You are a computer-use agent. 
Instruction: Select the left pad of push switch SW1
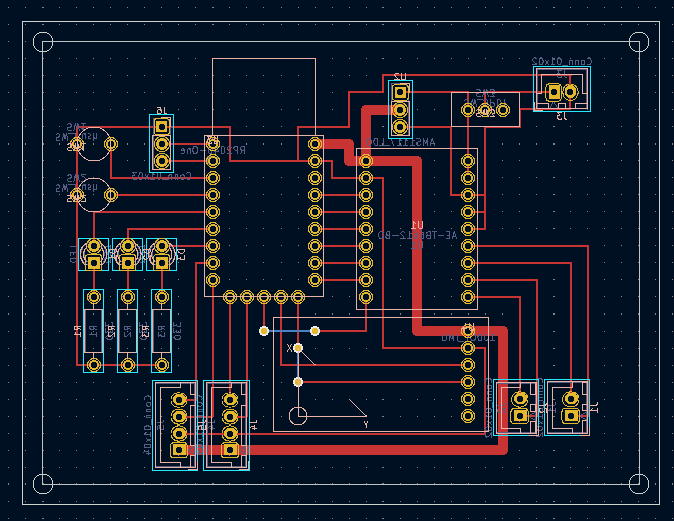click(x=77, y=144)
